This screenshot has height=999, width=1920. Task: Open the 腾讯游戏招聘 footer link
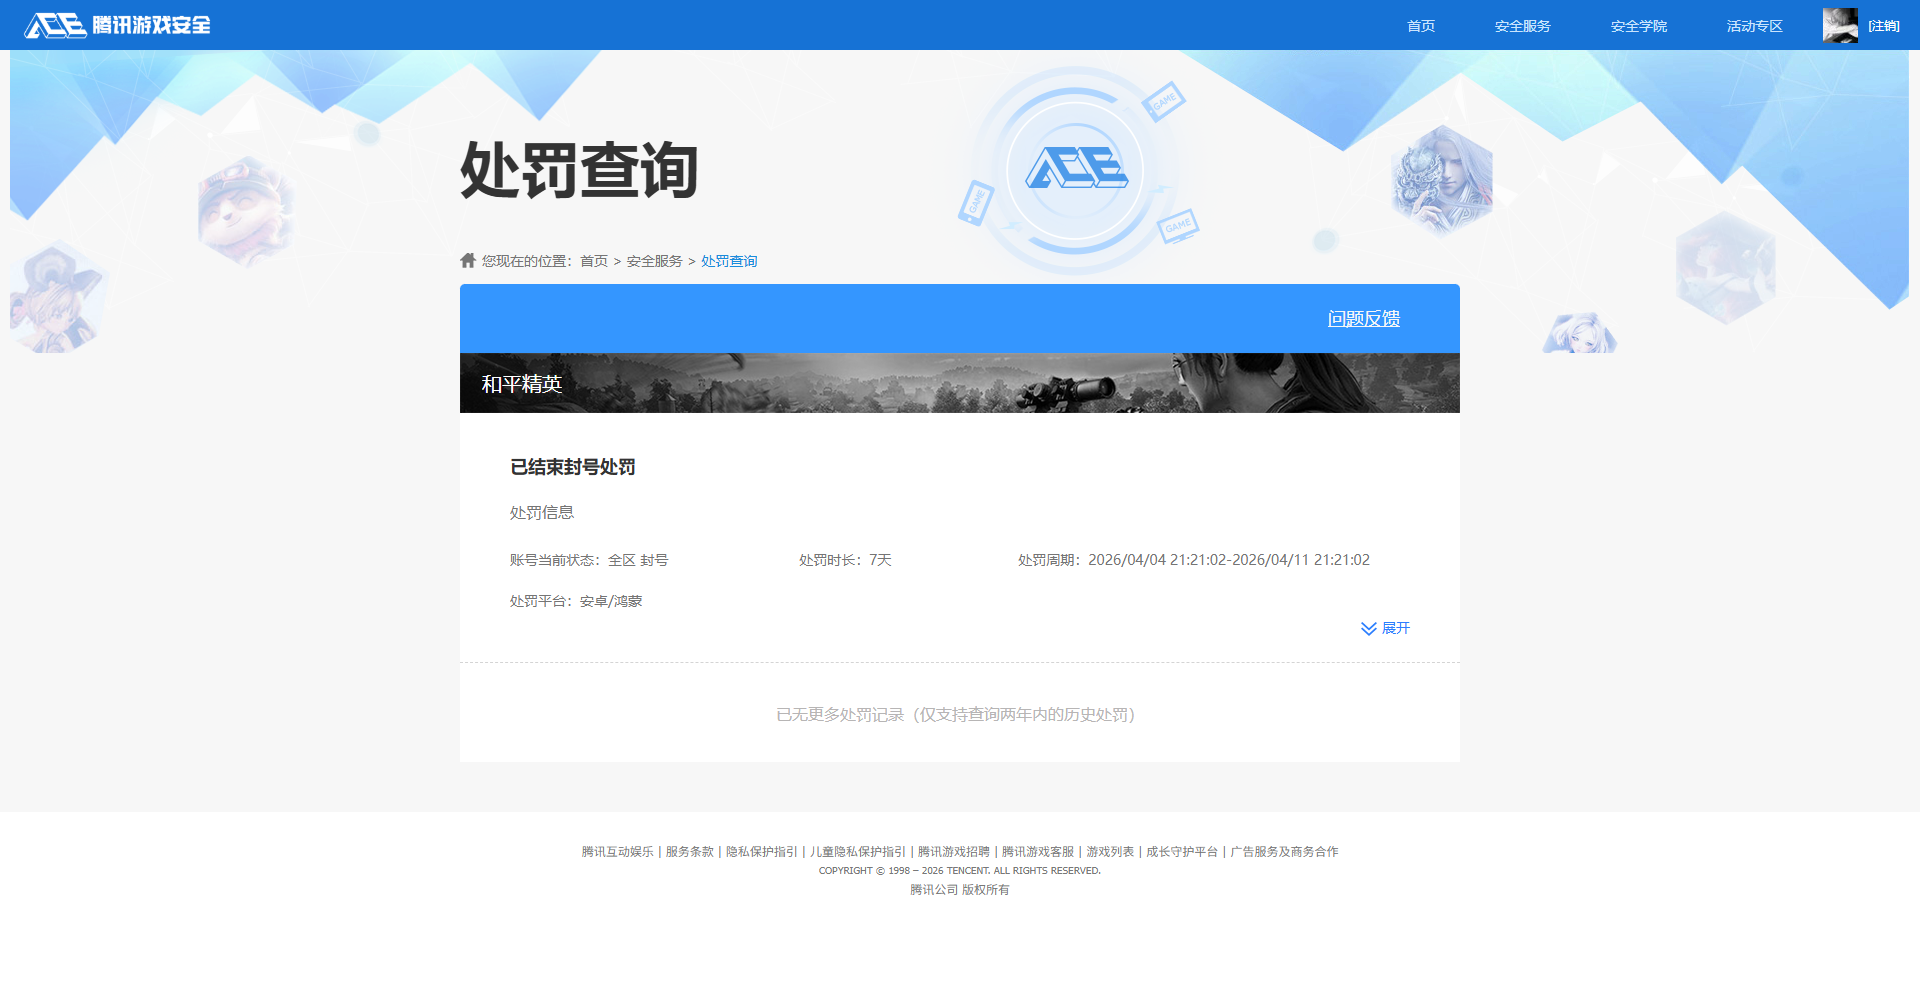[x=953, y=852]
